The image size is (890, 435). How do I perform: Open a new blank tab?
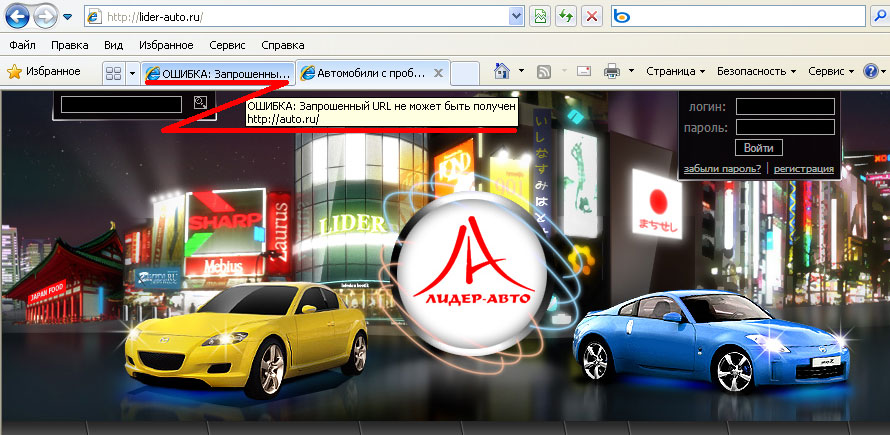tap(465, 73)
